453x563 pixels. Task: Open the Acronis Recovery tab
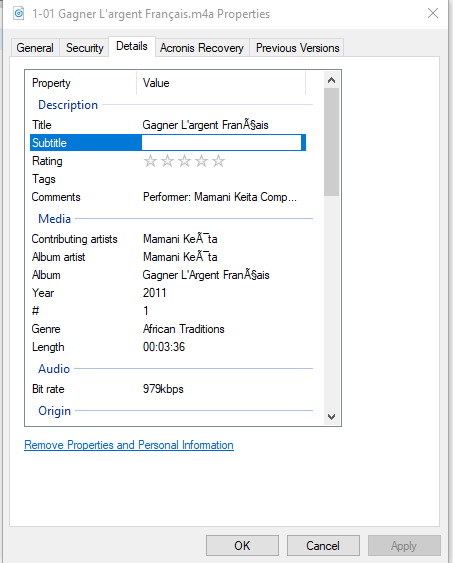pos(202,48)
